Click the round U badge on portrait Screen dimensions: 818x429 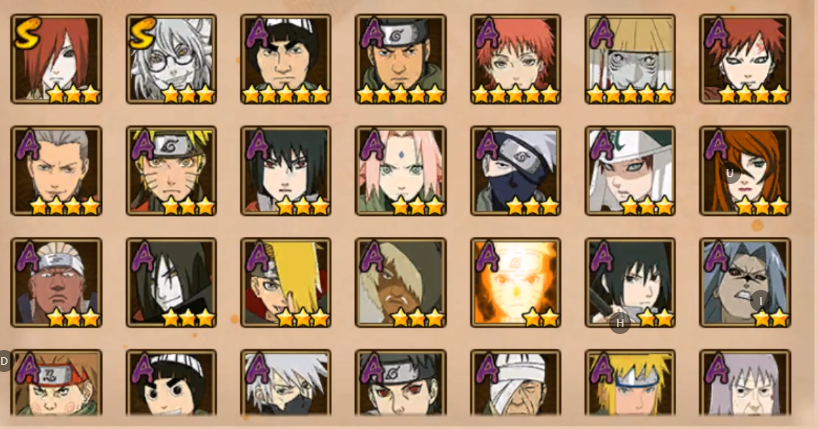730,173
